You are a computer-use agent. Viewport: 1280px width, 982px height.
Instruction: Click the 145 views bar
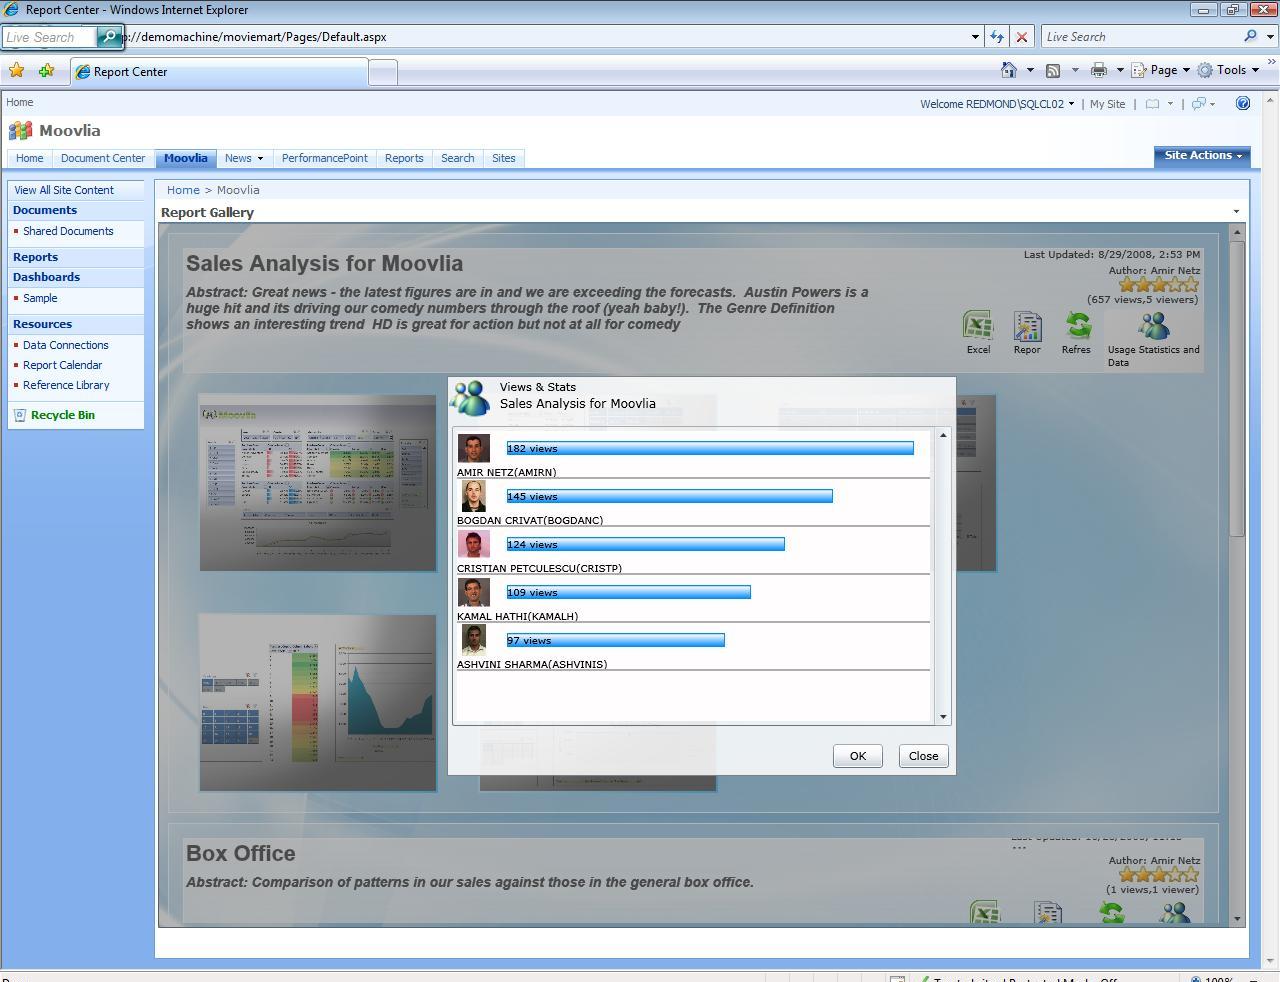pyautogui.click(x=669, y=496)
